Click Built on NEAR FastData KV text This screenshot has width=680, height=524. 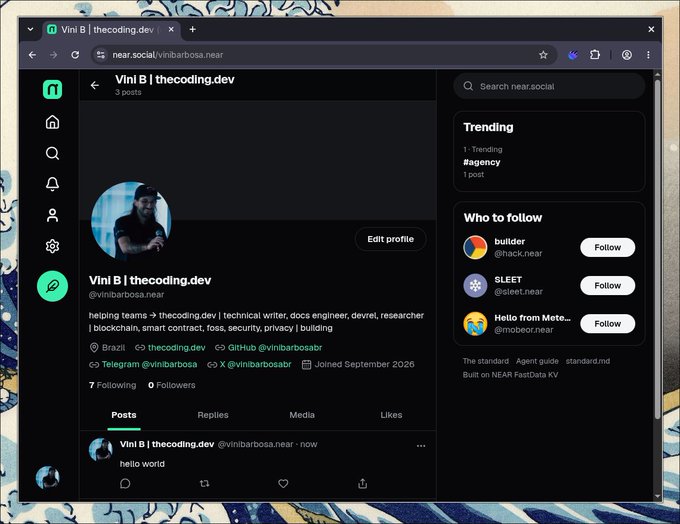coord(510,375)
